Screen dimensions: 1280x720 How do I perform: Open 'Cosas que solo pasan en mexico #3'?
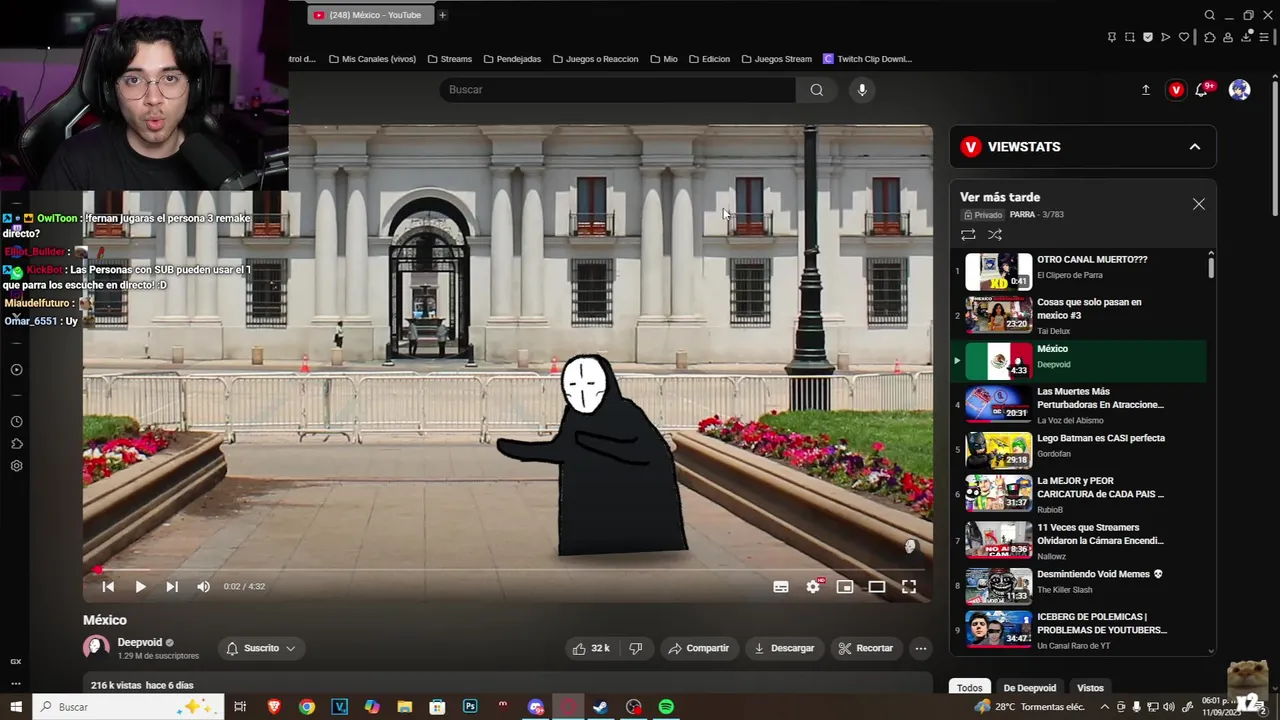(x=1080, y=316)
